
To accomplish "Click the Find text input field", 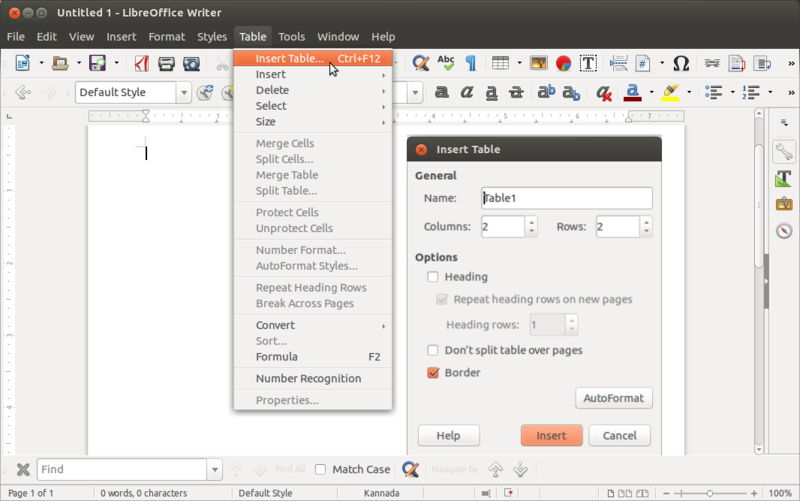I will point(122,469).
